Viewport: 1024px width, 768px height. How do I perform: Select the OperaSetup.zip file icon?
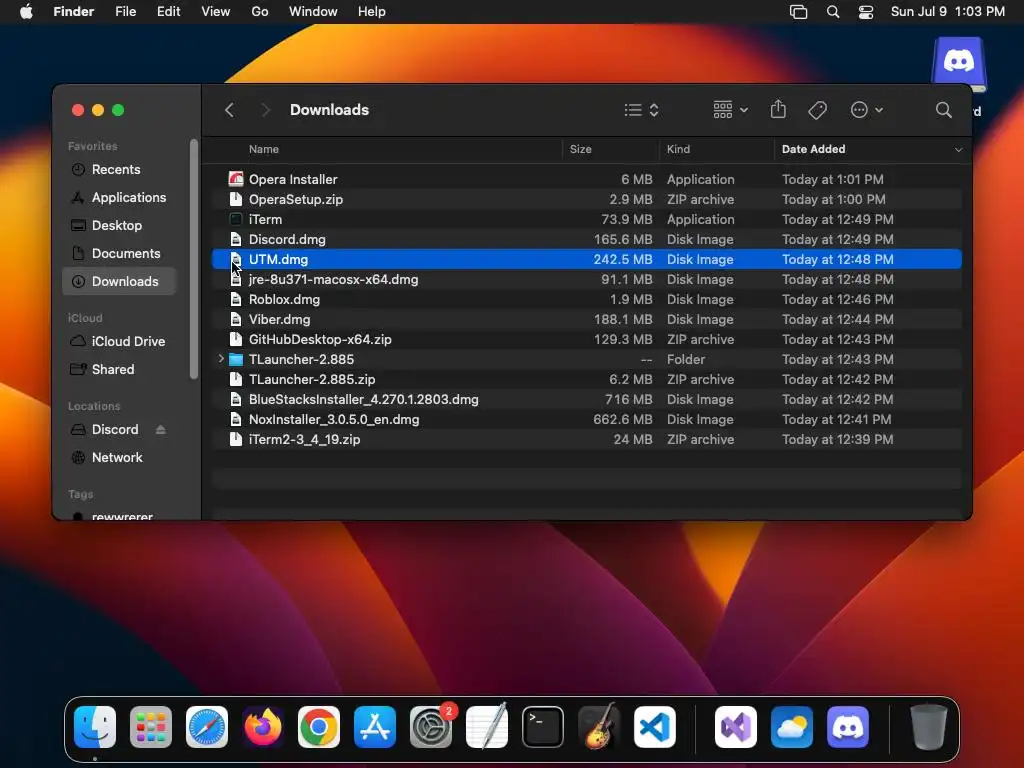tap(236, 199)
